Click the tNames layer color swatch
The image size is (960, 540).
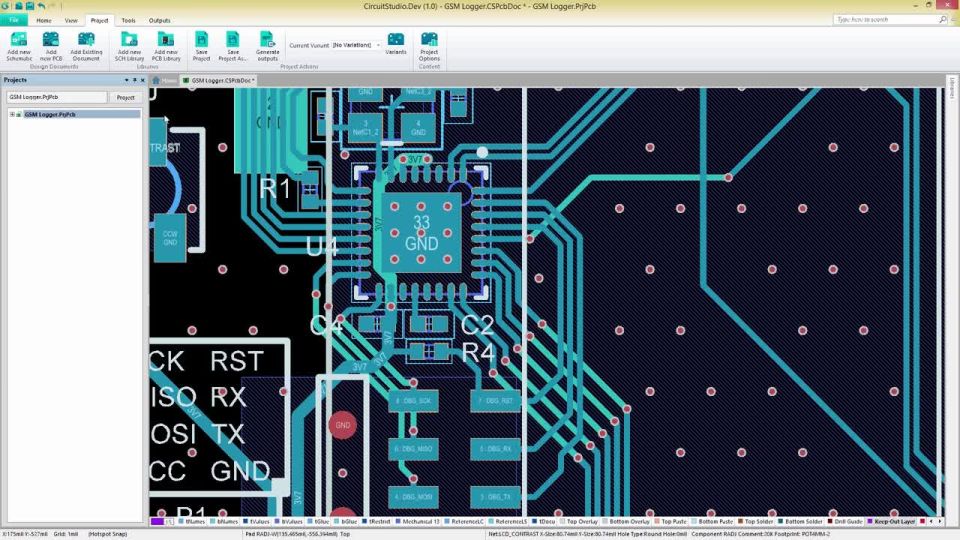(181, 522)
